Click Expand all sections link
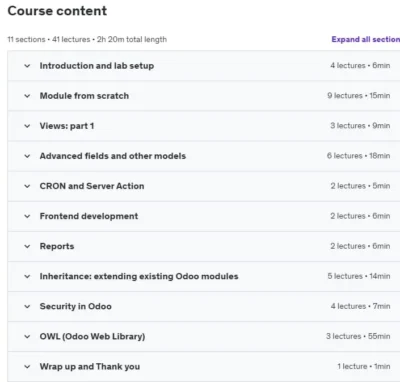Screen dimensions: 400x382 coord(366,39)
